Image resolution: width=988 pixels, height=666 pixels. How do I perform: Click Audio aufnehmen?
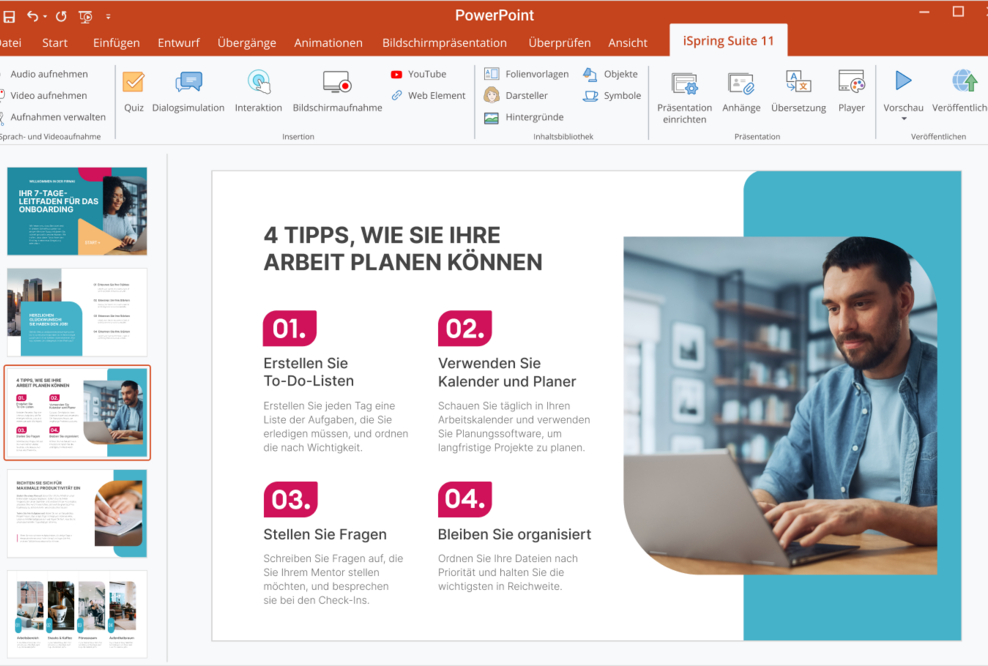click(x=47, y=73)
